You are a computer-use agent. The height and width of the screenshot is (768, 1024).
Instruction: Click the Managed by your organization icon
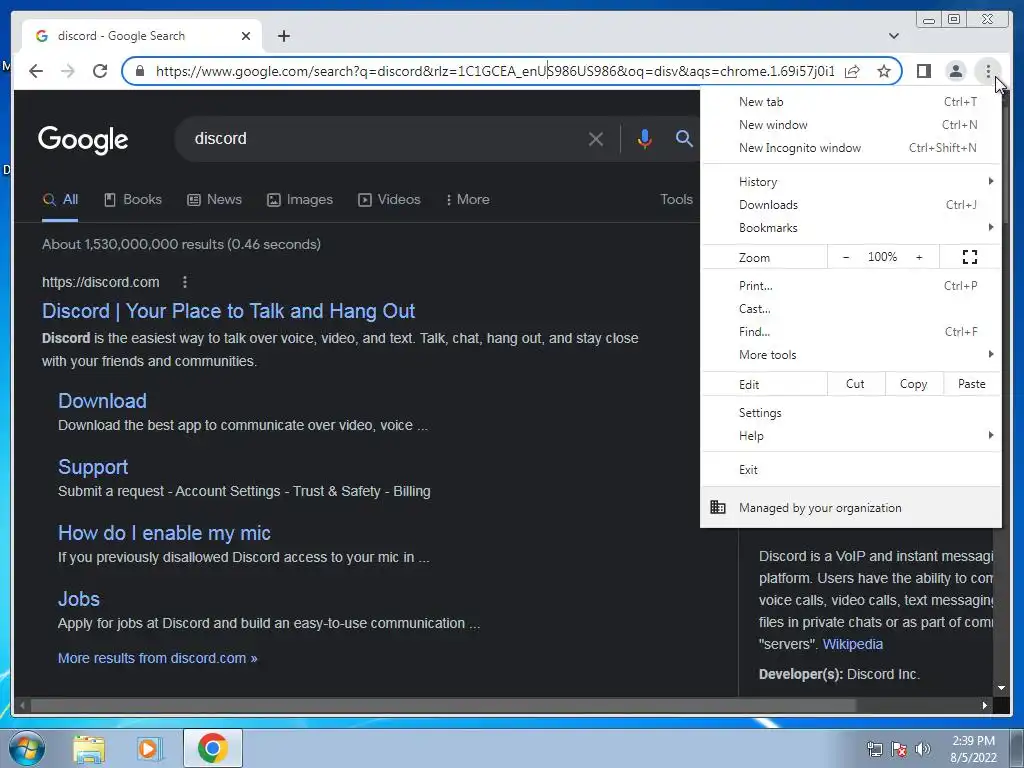718,507
